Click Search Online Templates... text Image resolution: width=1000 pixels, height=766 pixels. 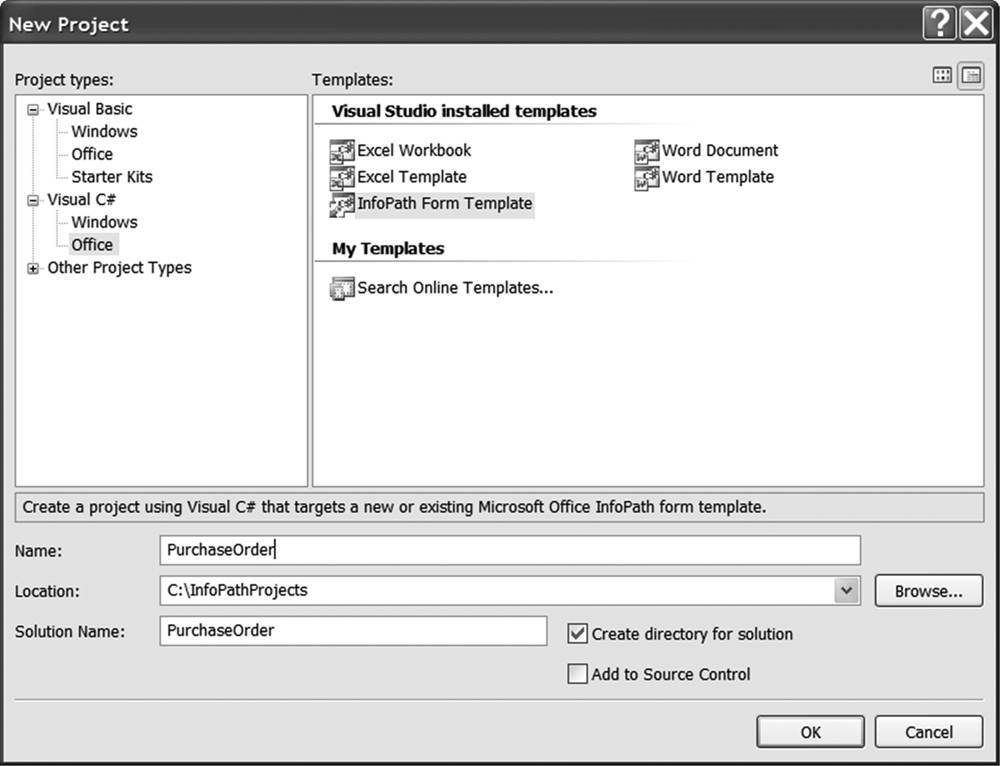coord(455,288)
